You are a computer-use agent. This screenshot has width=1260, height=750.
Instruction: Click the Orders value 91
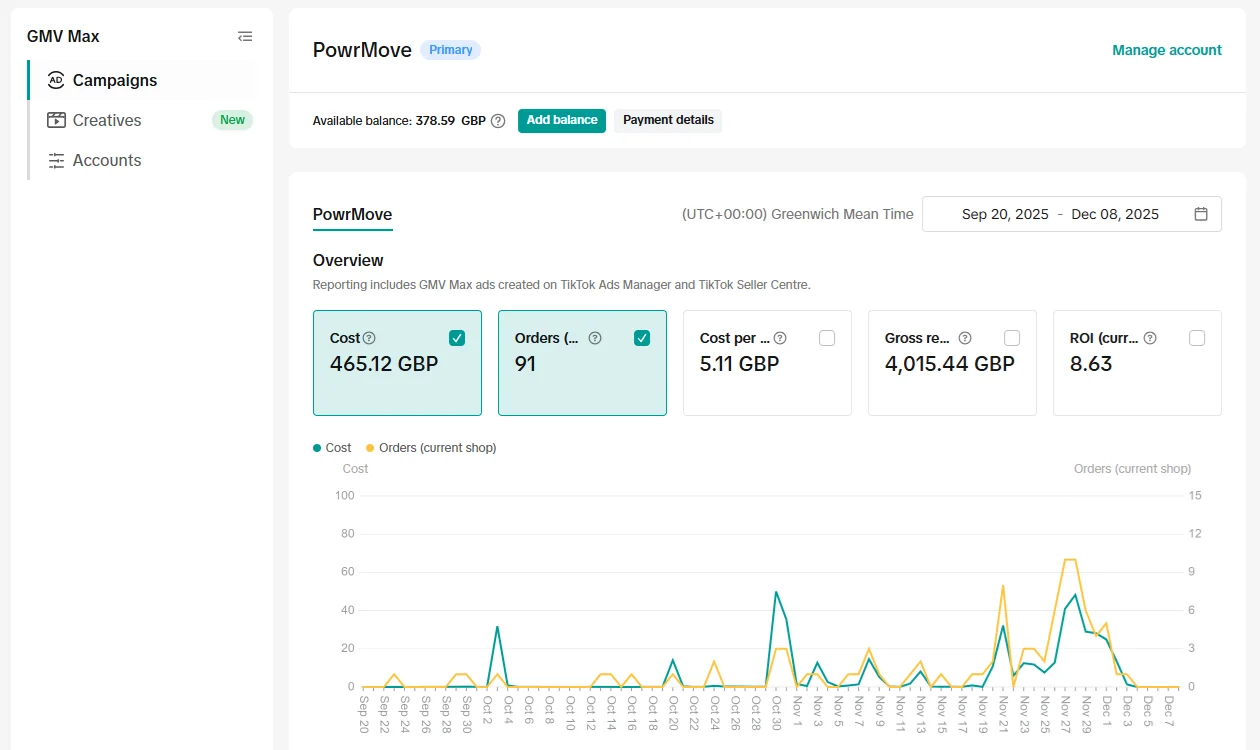click(525, 364)
